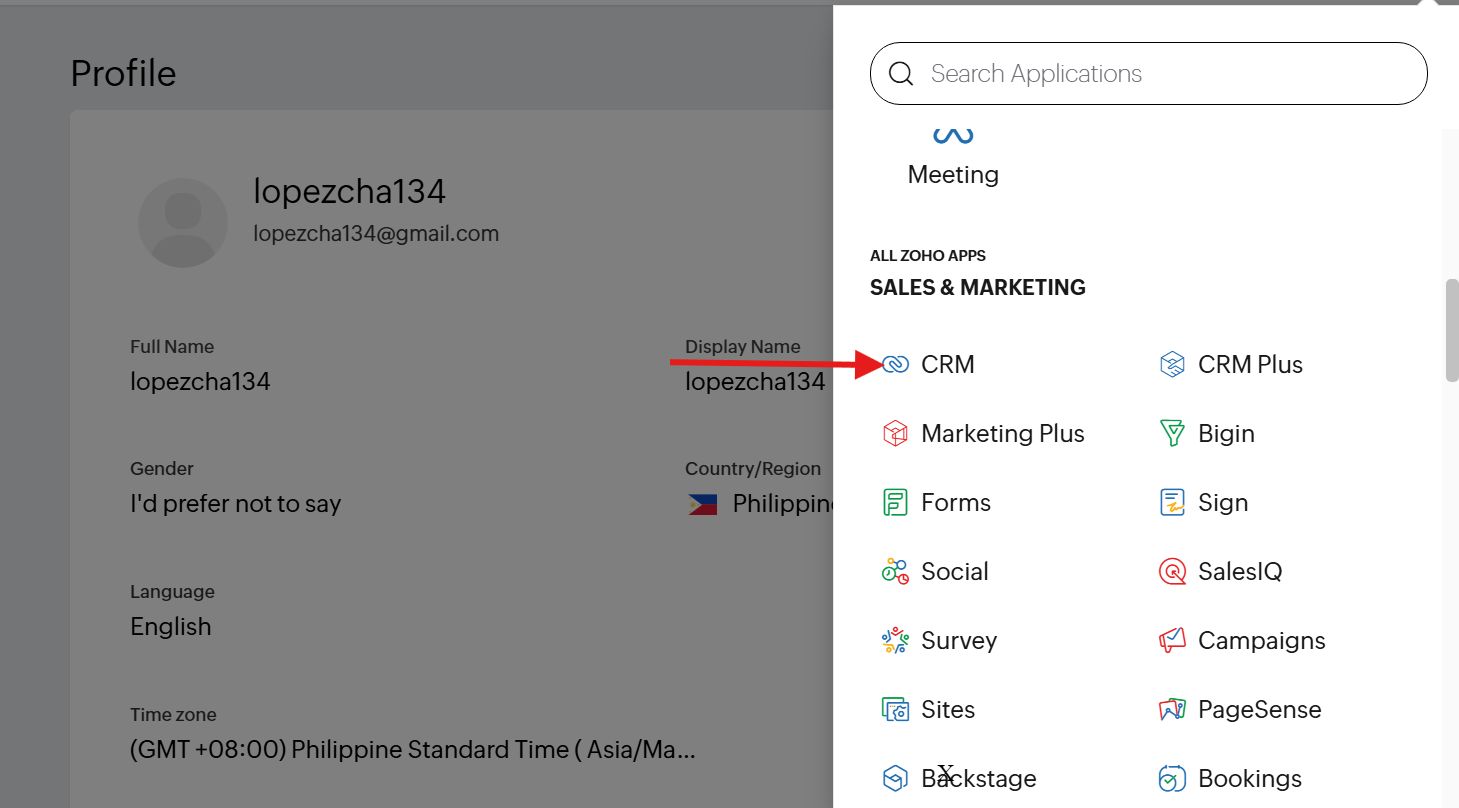This screenshot has height=808, width=1459.
Task: Click the Display Name value
Action: click(755, 381)
